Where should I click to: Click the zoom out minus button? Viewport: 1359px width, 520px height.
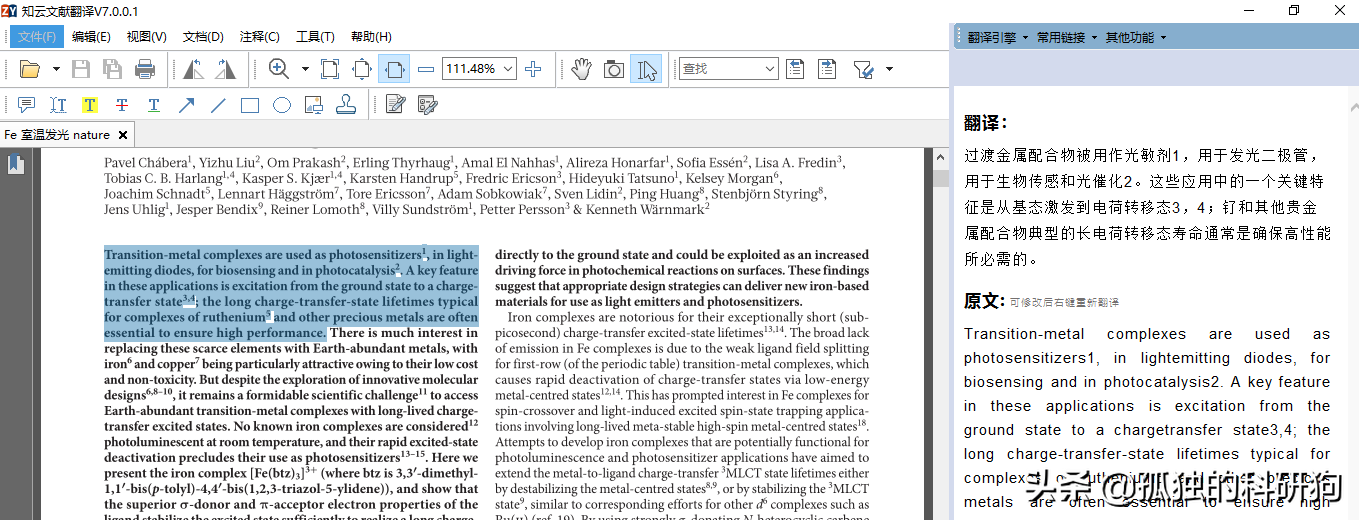426,69
